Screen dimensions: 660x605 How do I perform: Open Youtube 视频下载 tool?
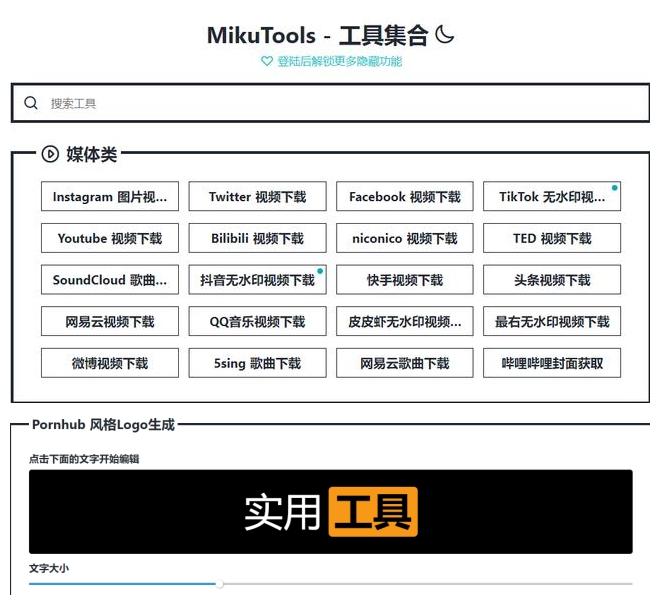(x=110, y=238)
